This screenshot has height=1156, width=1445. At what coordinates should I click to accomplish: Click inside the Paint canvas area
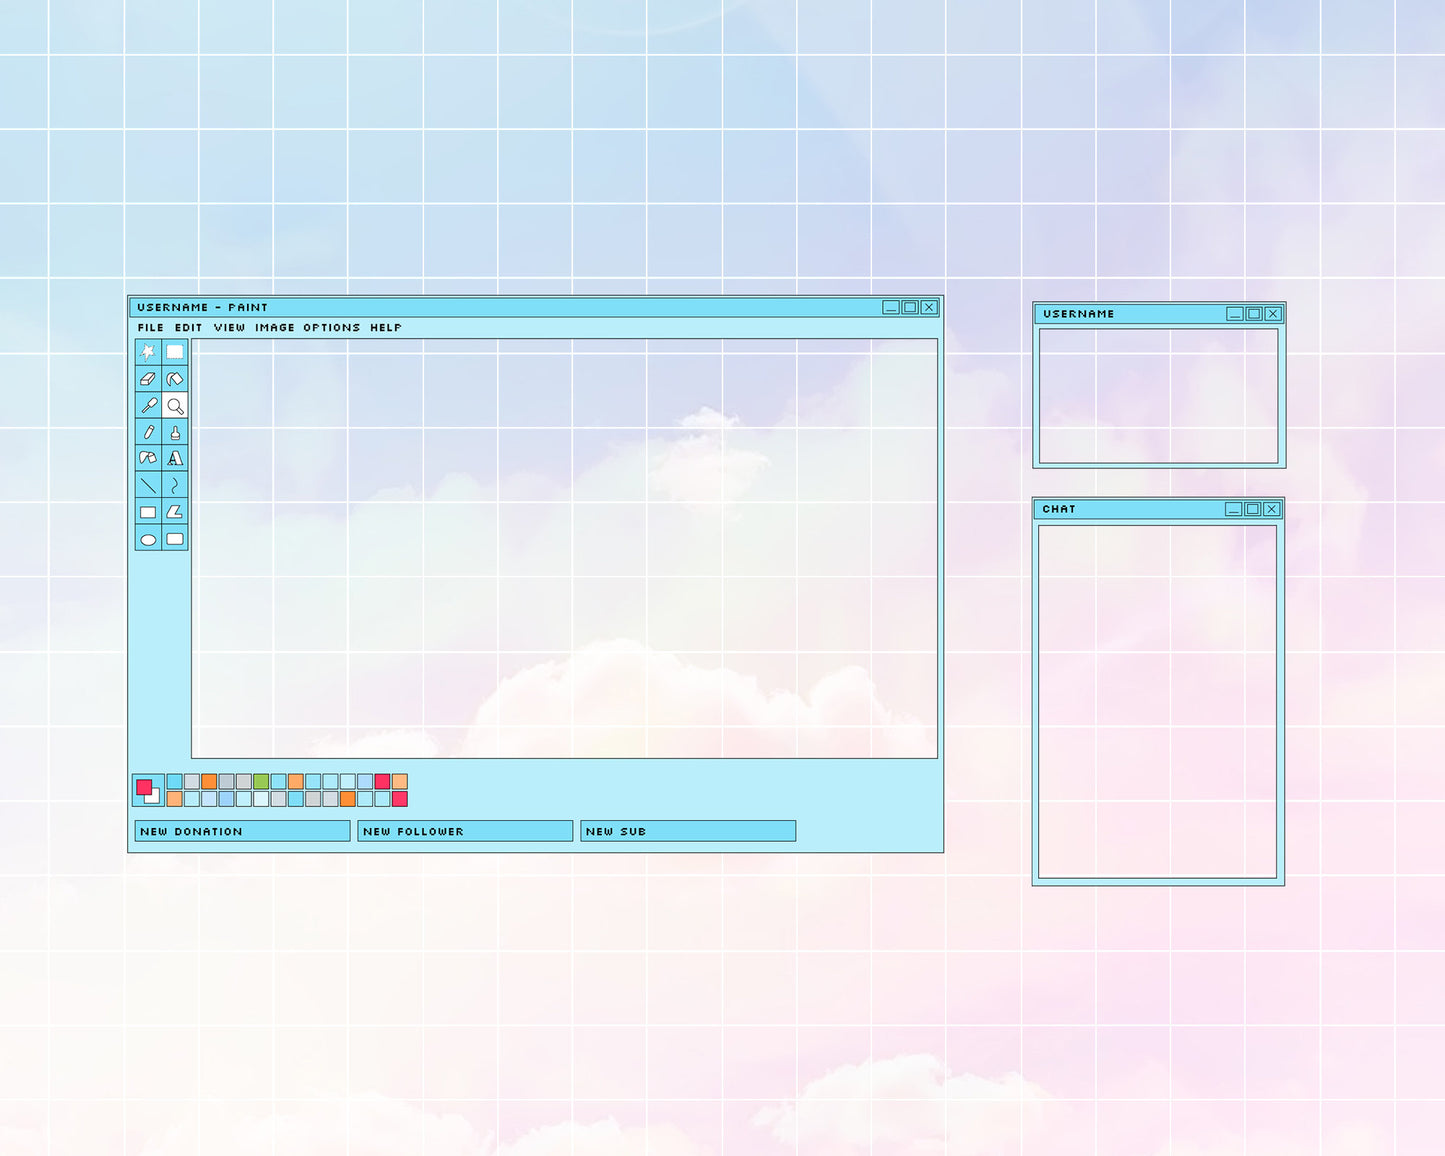pyautogui.click(x=560, y=550)
